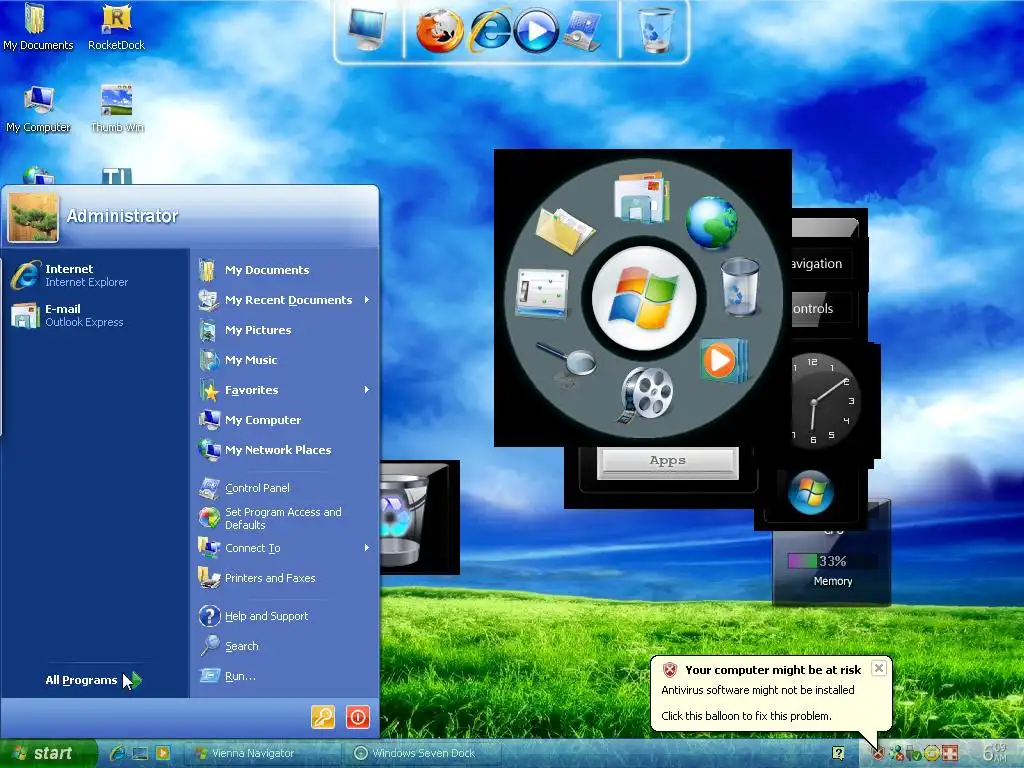Click the Windows orb in Vienna Navigator
Image resolution: width=1024 pixels, height=768 pixels.
644,298
